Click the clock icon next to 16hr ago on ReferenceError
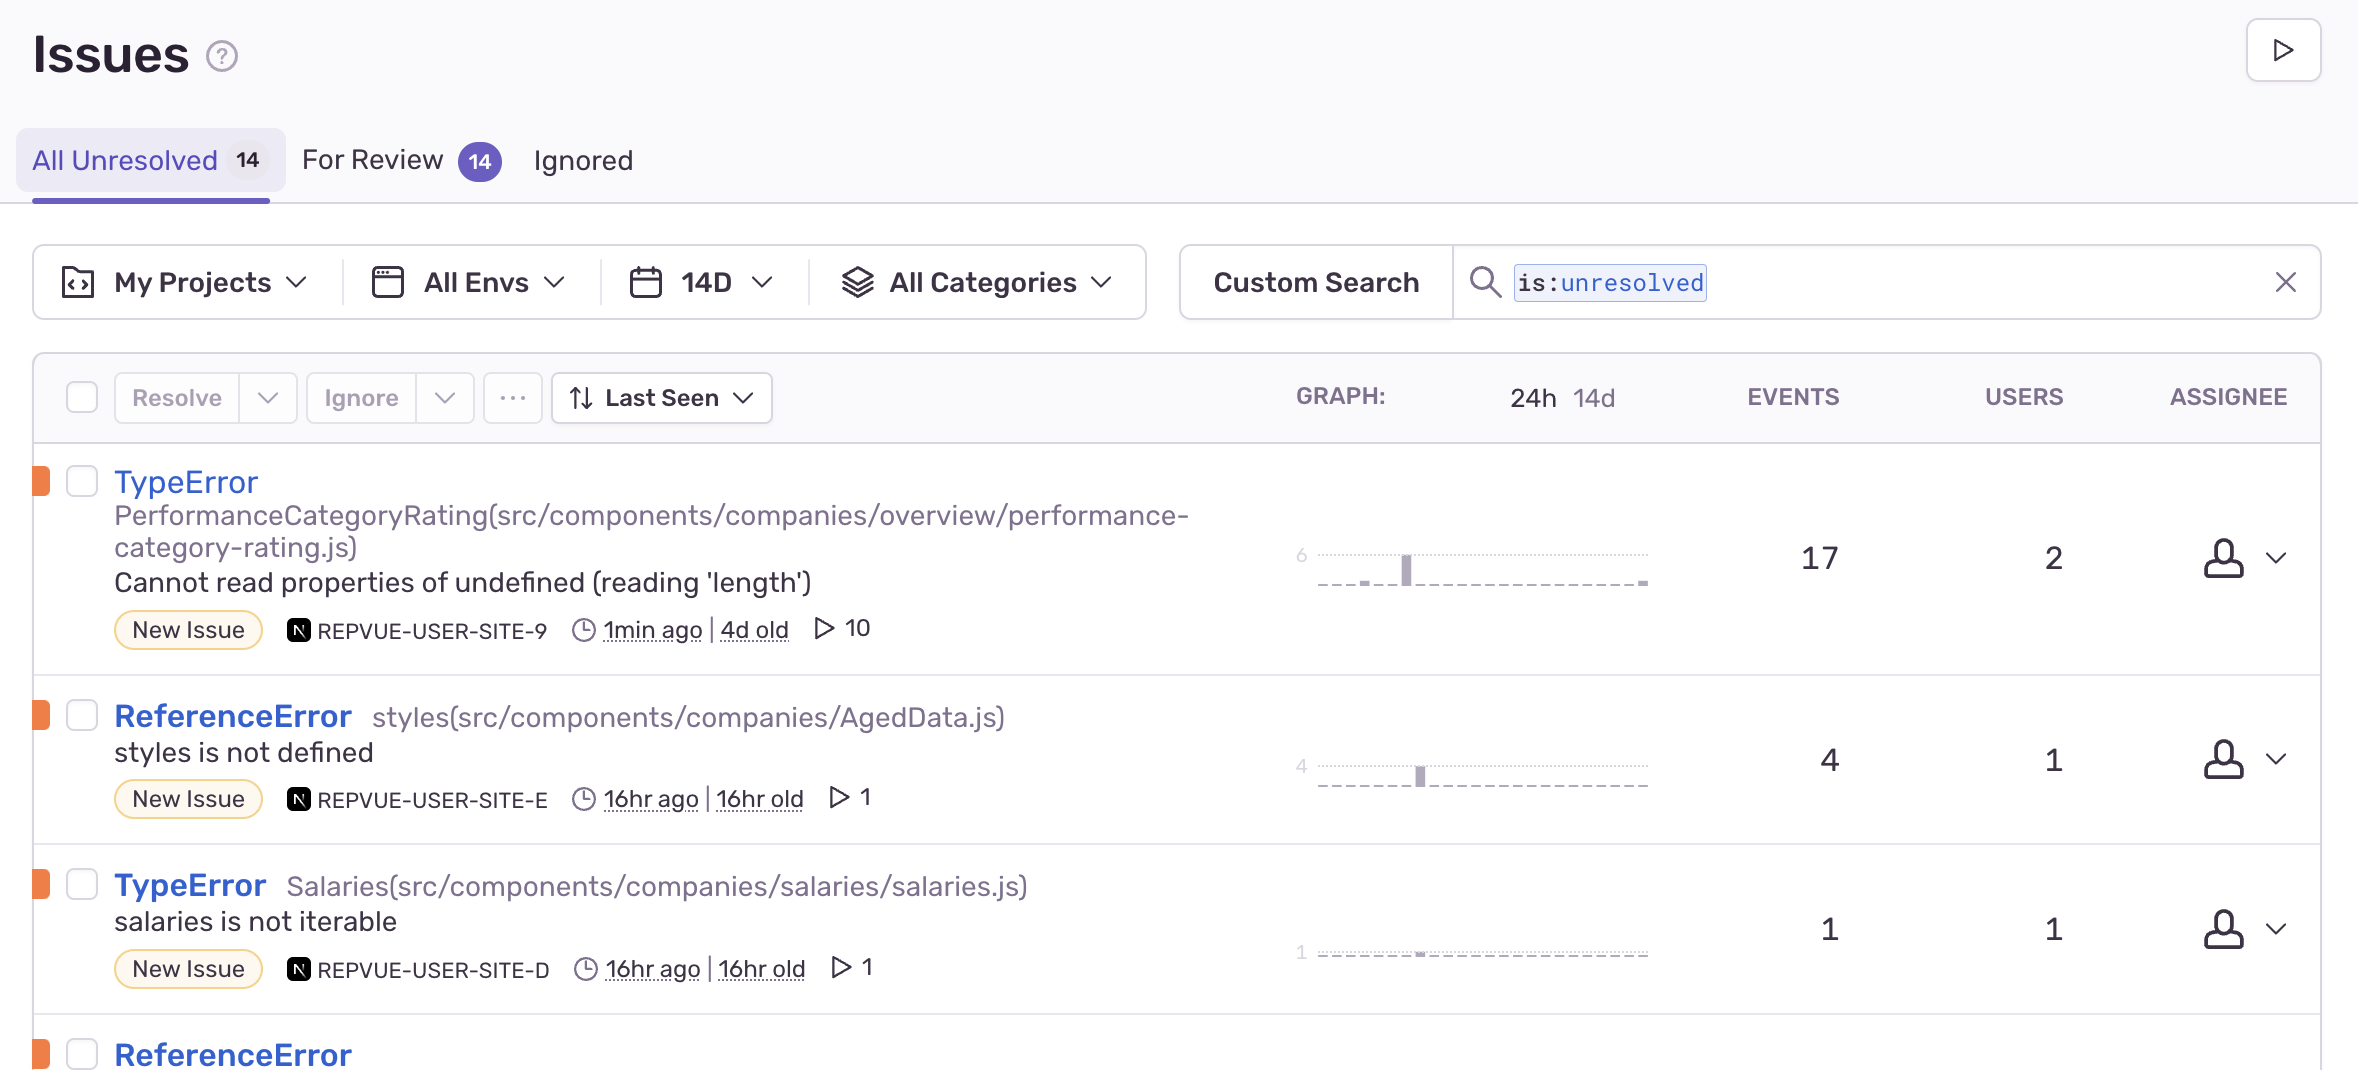Viewport: 2358px width, 1070px height. [x=583, y=798]
